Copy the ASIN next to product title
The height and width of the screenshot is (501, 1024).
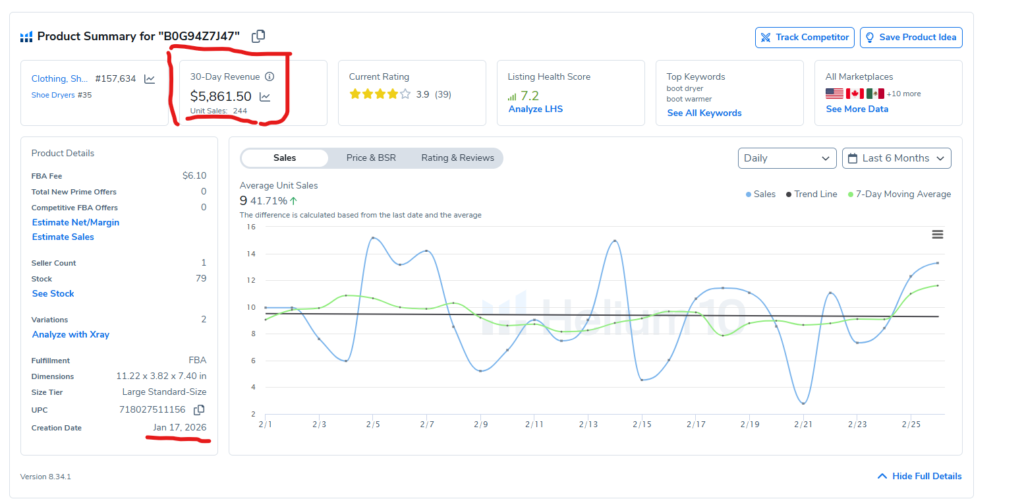pyautogui.click(x=258, y=37)
